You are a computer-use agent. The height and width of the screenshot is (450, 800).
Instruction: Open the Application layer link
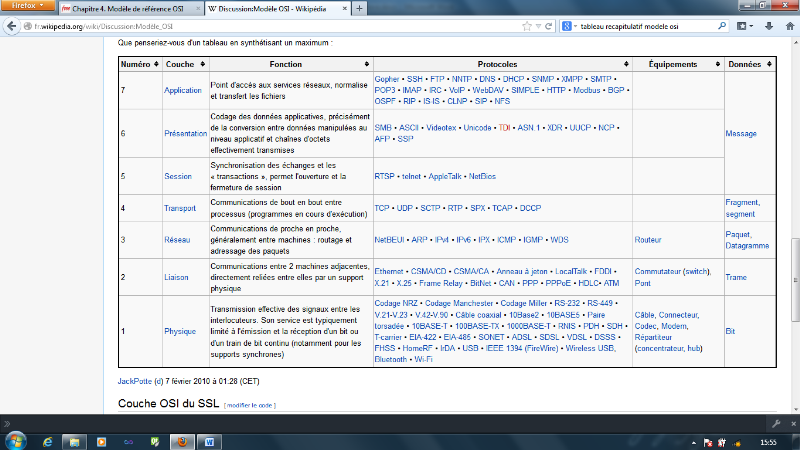click(x=183, y=90)
